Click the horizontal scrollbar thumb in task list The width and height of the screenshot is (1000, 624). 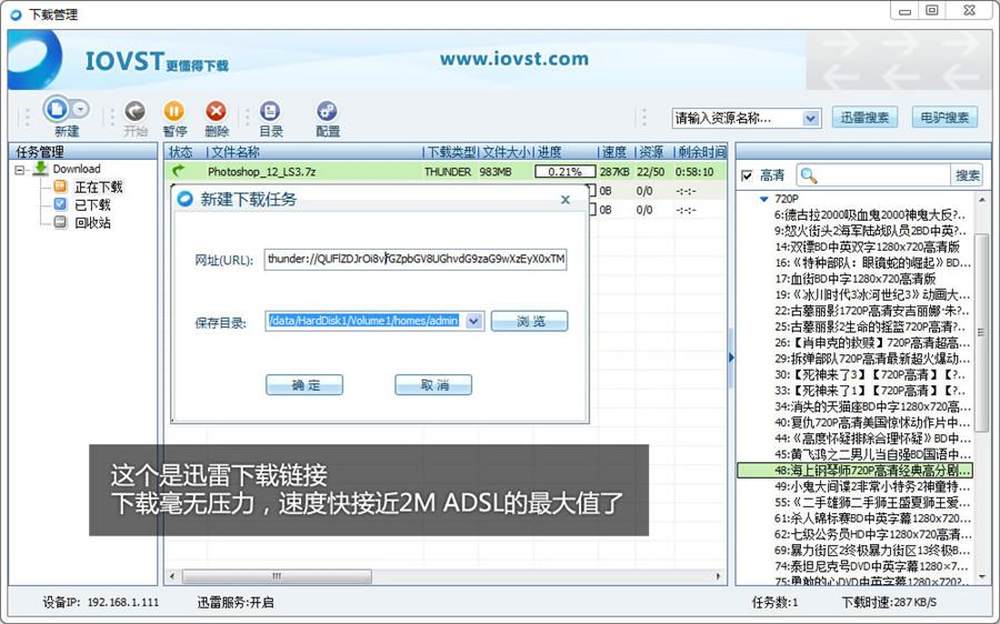tap(277, 576)
